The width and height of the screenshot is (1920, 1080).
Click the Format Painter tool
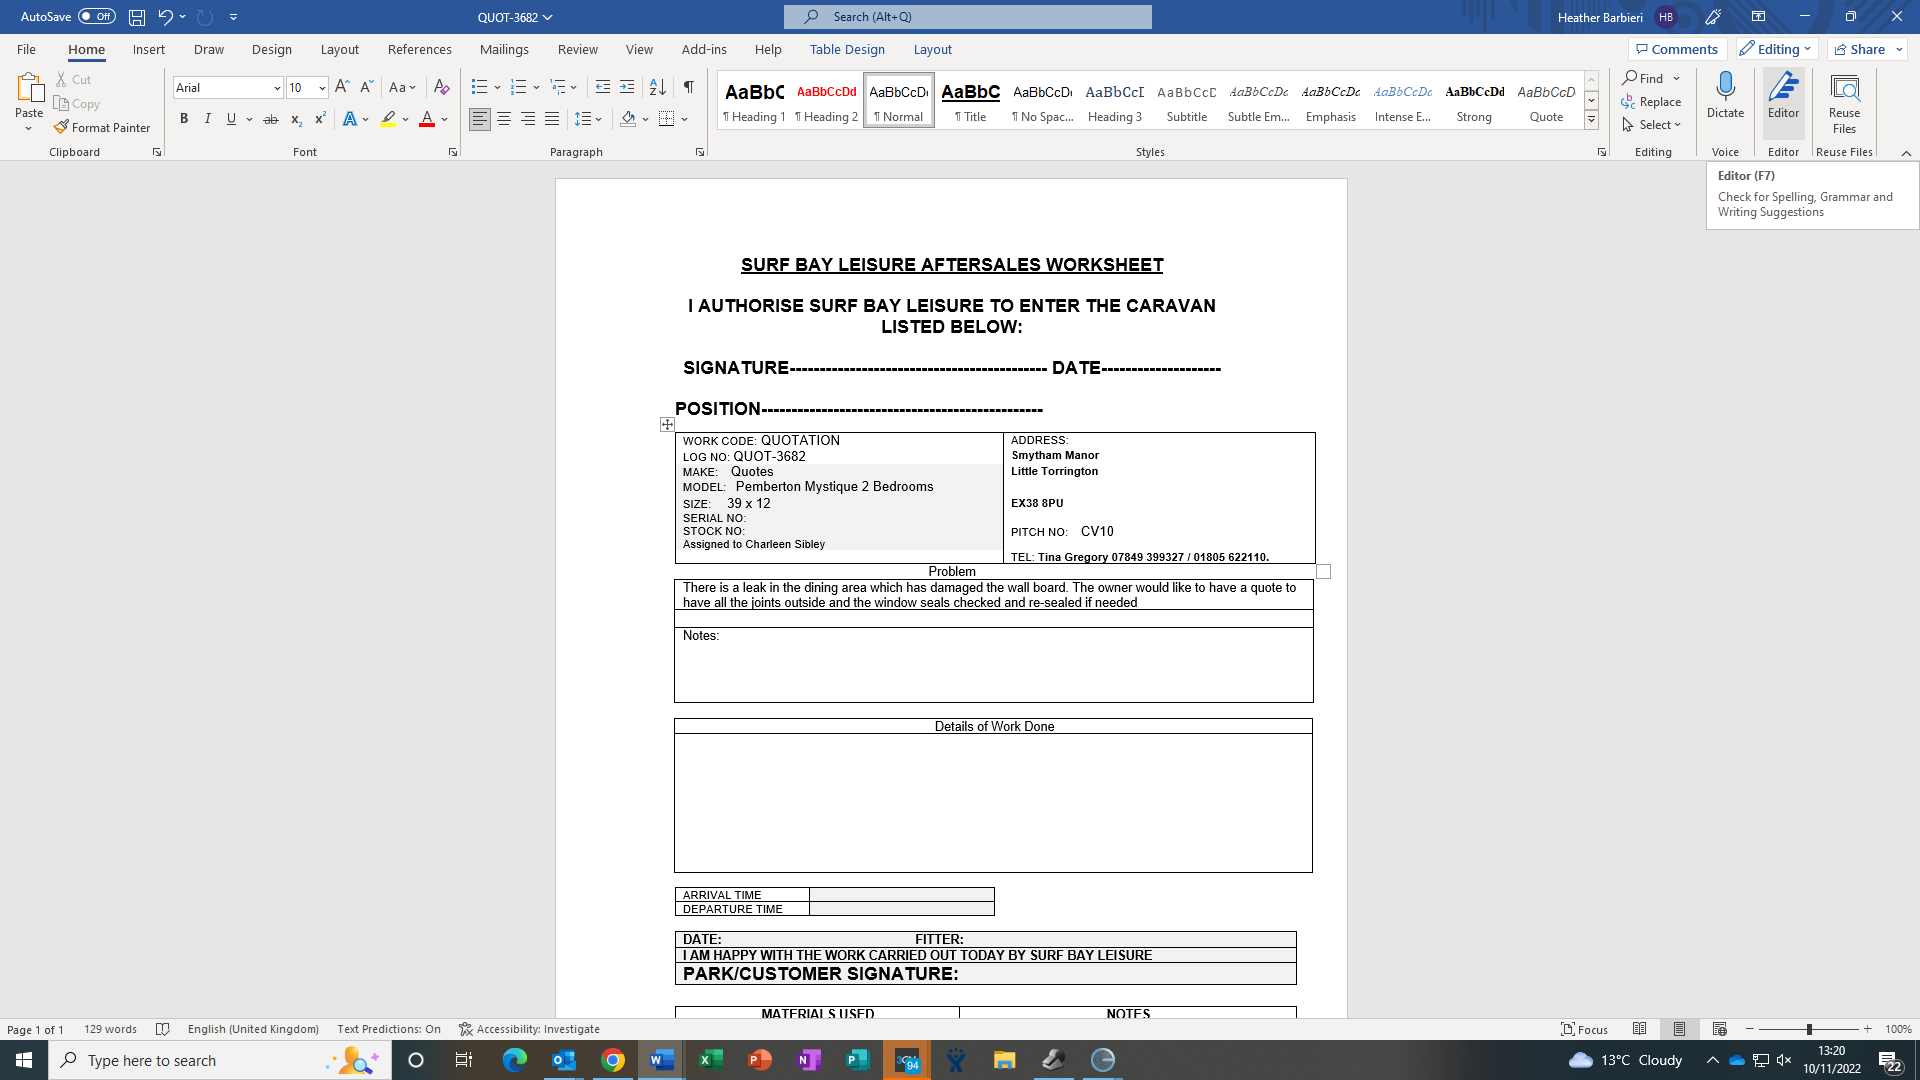click(102, 127)
